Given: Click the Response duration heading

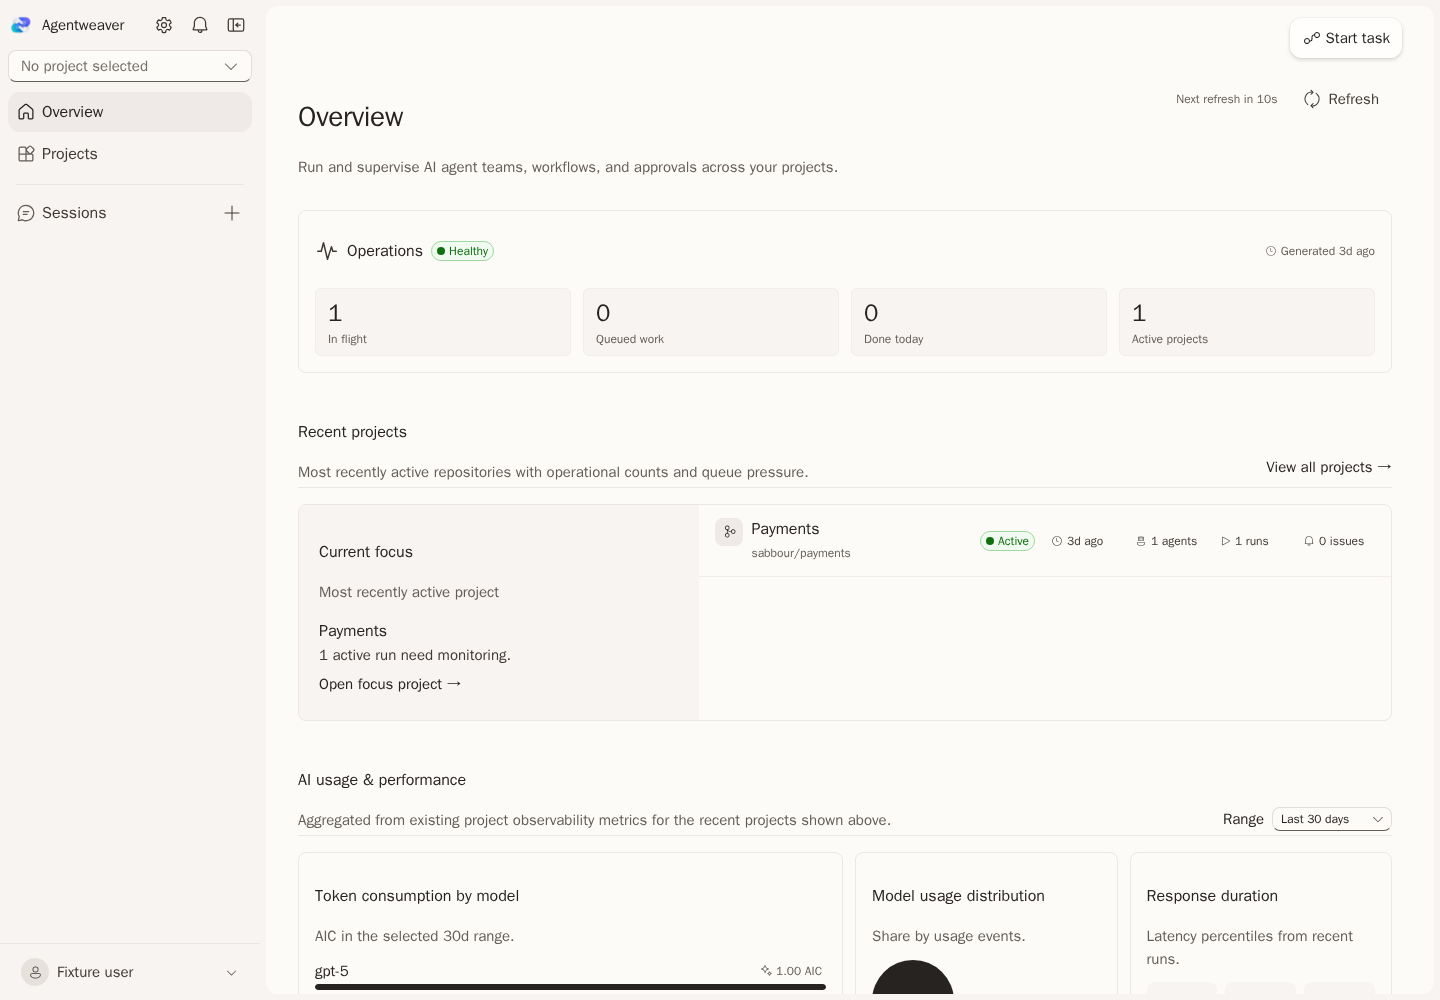Looking at the screenshot, I should pos(1212,896).
